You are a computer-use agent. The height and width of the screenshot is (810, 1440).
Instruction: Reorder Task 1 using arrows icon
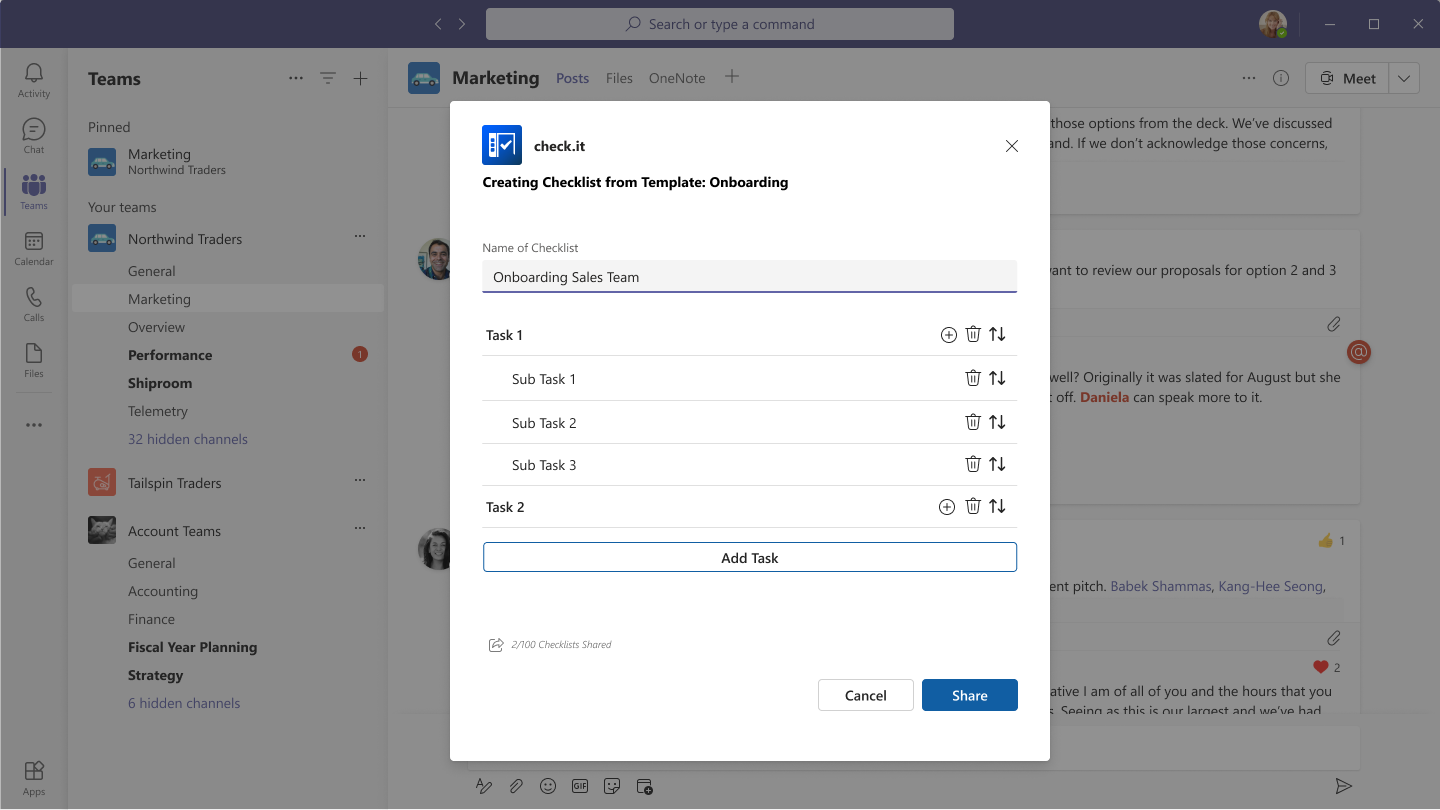[997, 334]
